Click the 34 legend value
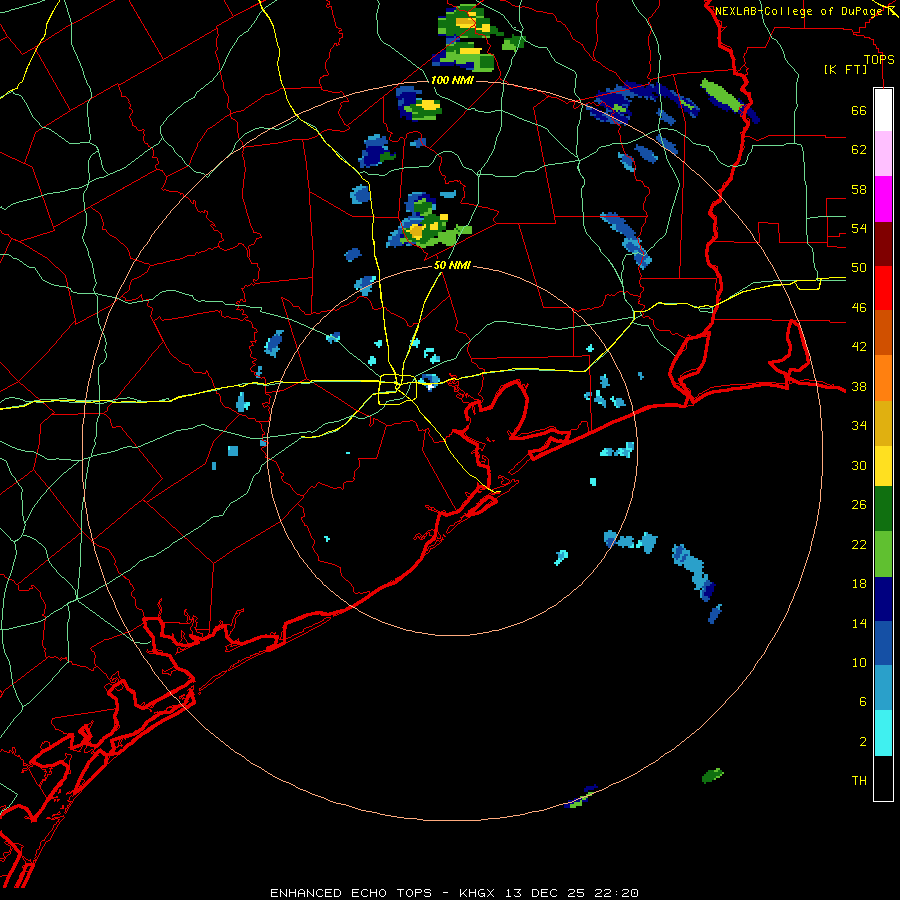The width and height of the screenshot is (900, 900). [859, 426]
